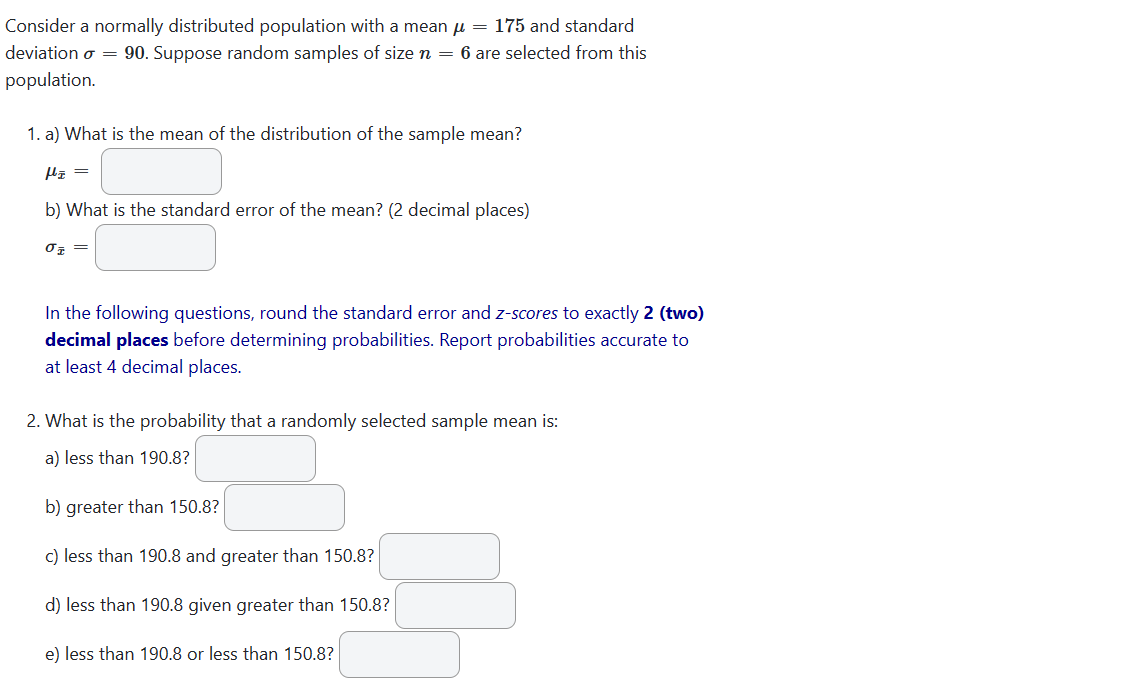
Task: Select the answer box for less than 190.8
Action: (x=255, y=458)
